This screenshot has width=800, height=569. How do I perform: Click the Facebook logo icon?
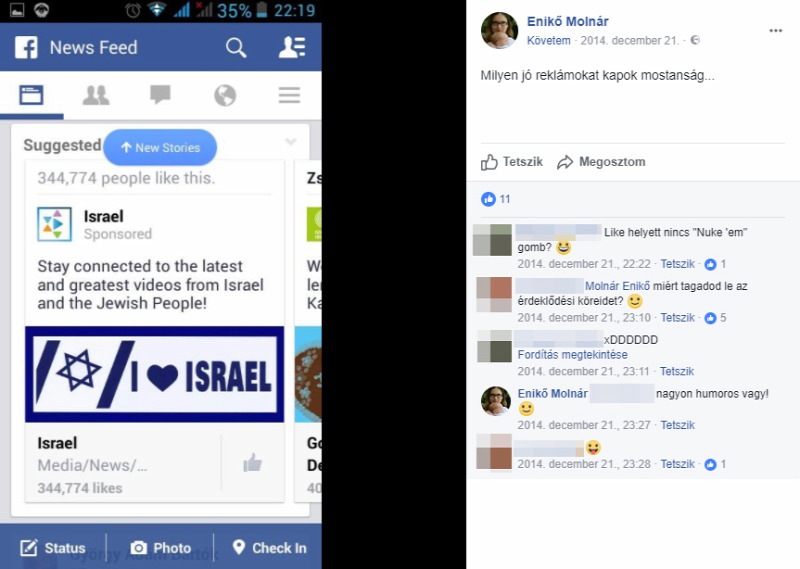point(26,47)
